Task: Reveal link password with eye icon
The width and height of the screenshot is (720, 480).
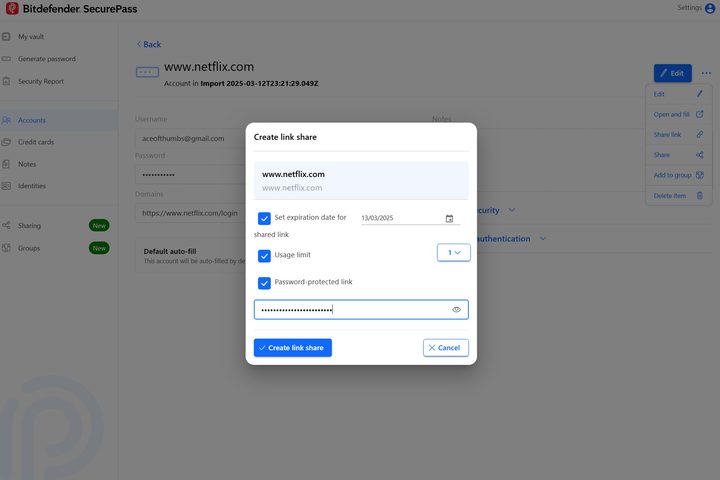Action: tap(456, 310)
